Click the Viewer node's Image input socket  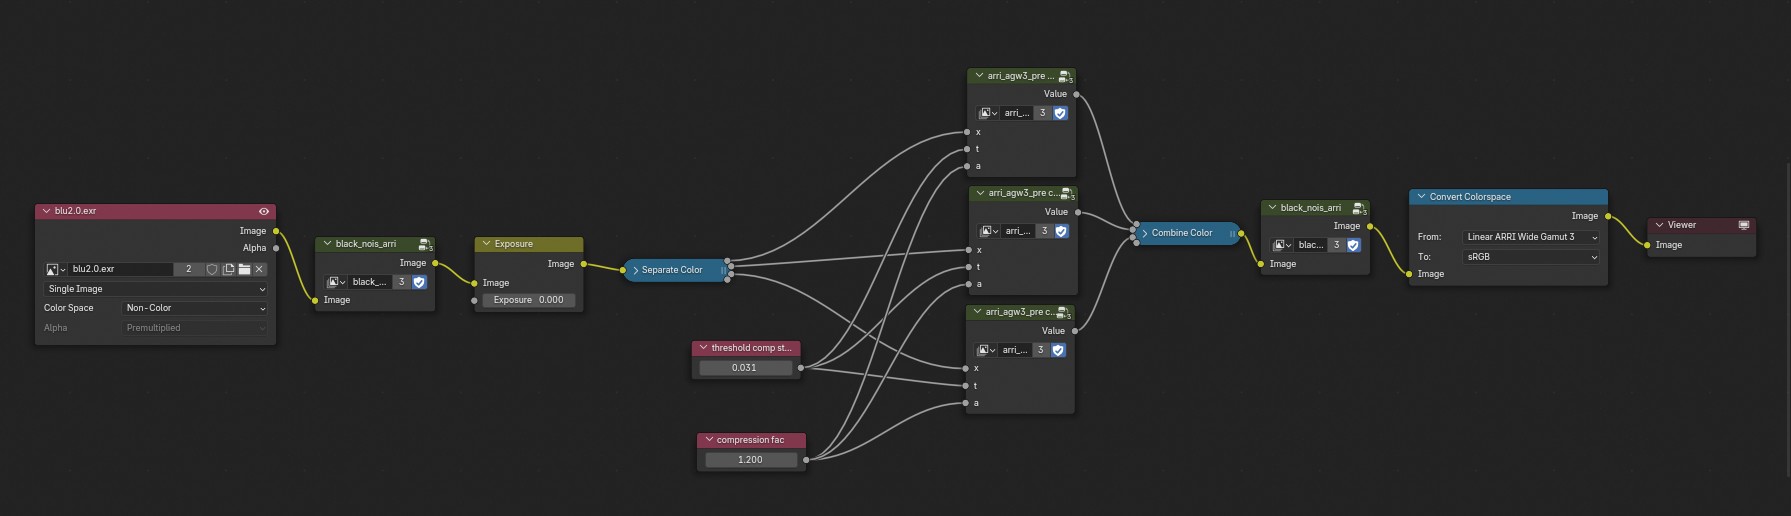click(x=1647, y=245)
